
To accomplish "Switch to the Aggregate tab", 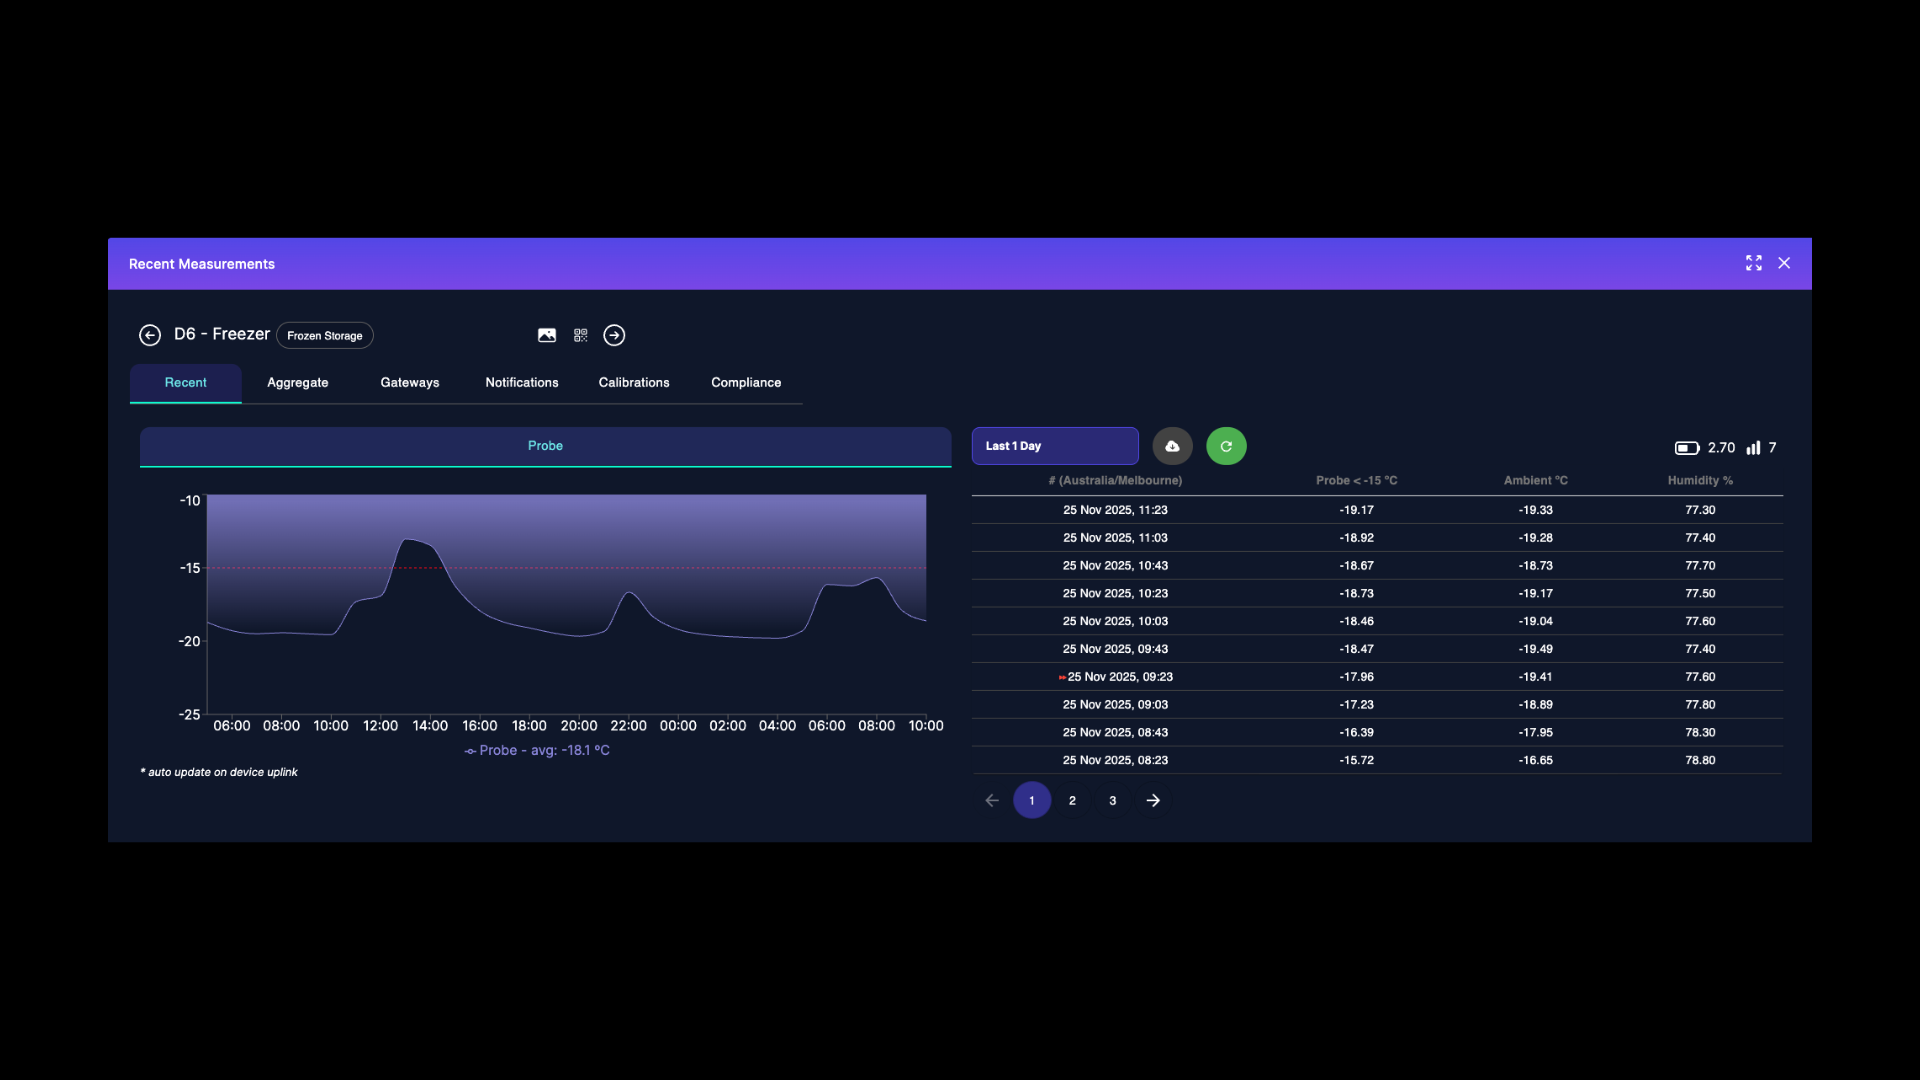I will 297,383.
